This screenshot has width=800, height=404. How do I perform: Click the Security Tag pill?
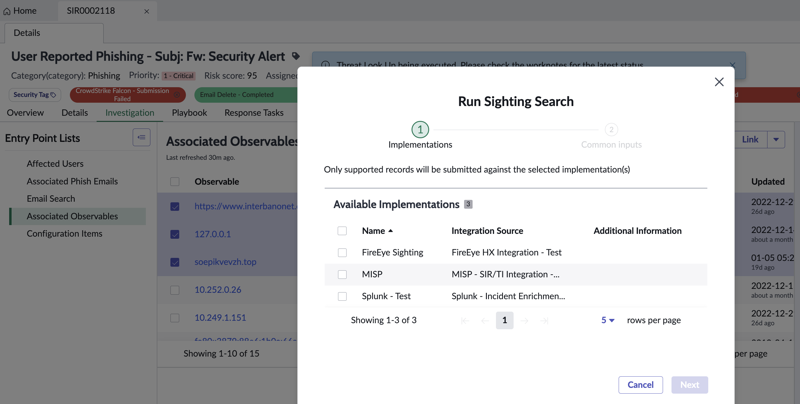pyautogui.click(x=35, y=95)
